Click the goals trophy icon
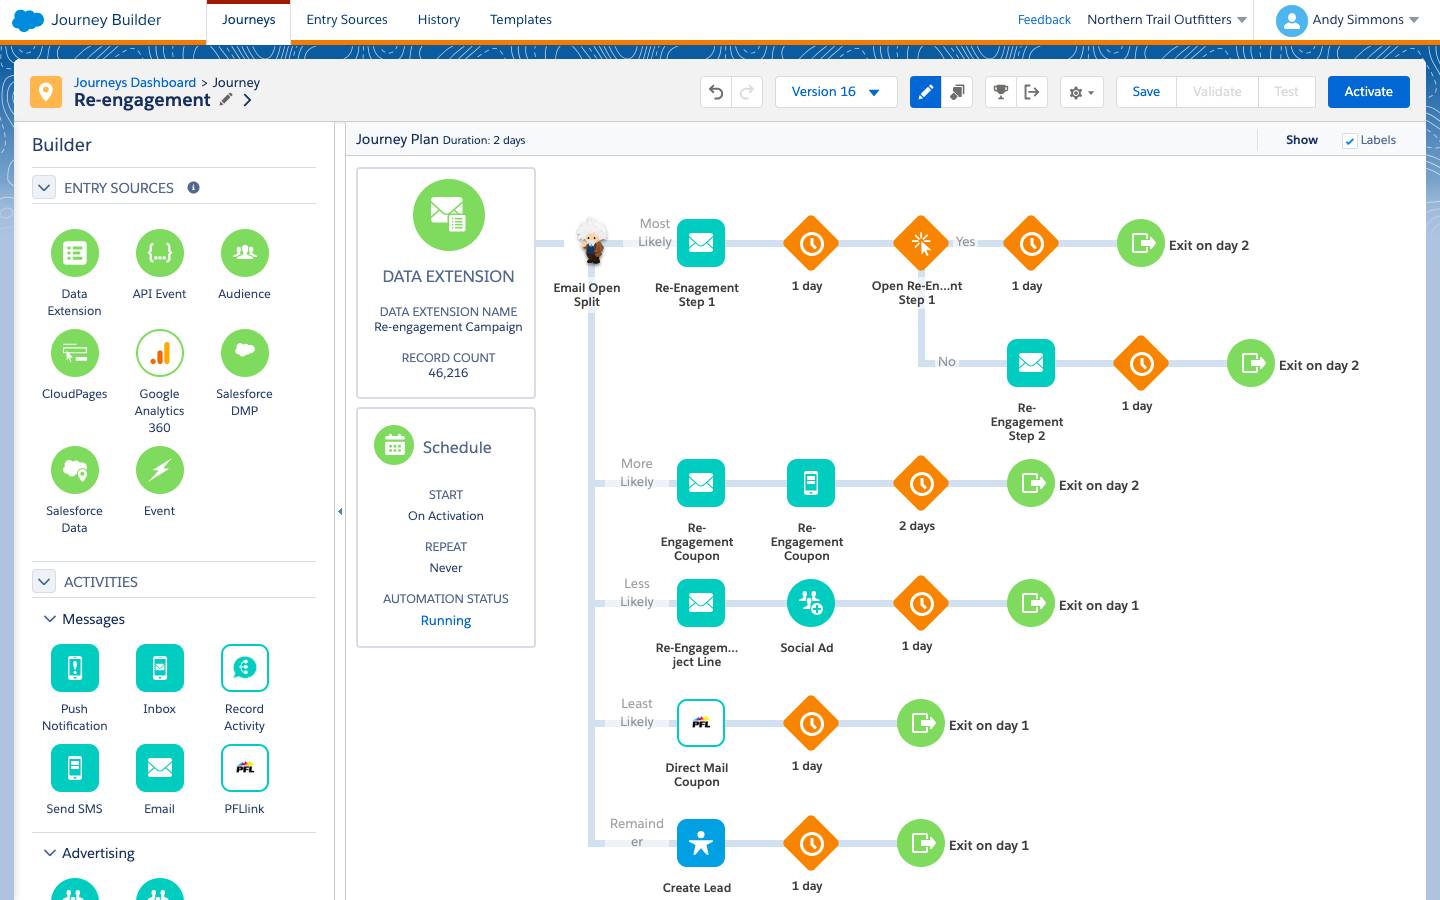The height and width of the screenshot is (900, 1440). [x=1000, y=92]
